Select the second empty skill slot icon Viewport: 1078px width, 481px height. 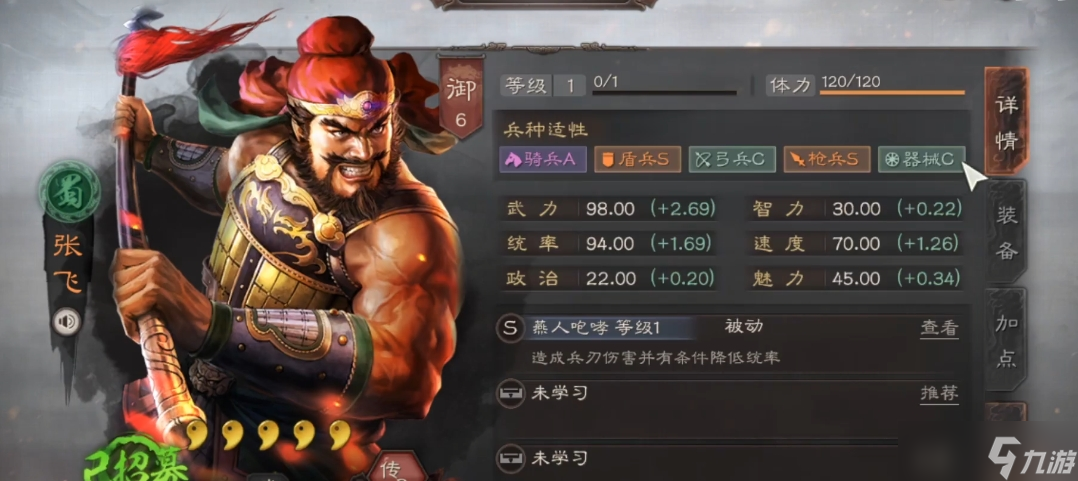[x=509, y=458]
